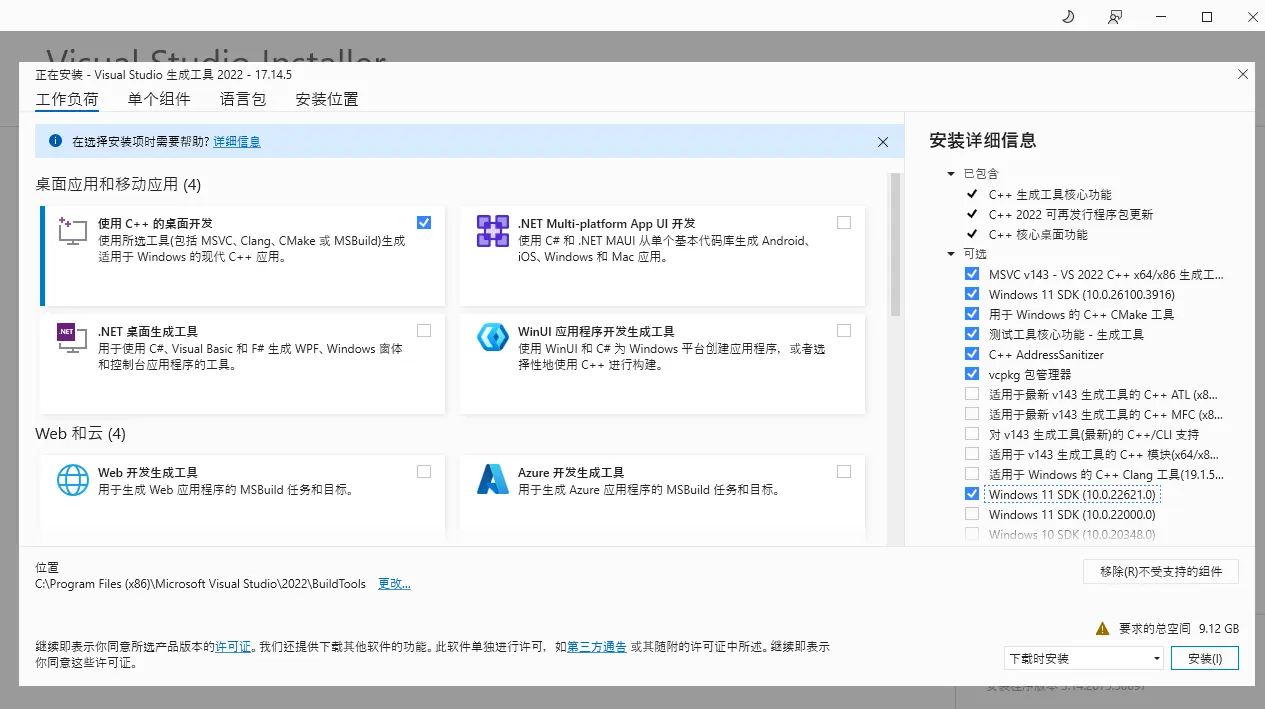Click the 移除(R)不受支持的组件 button
Screen dimensions: 1265x709
tap(1161, 571)
